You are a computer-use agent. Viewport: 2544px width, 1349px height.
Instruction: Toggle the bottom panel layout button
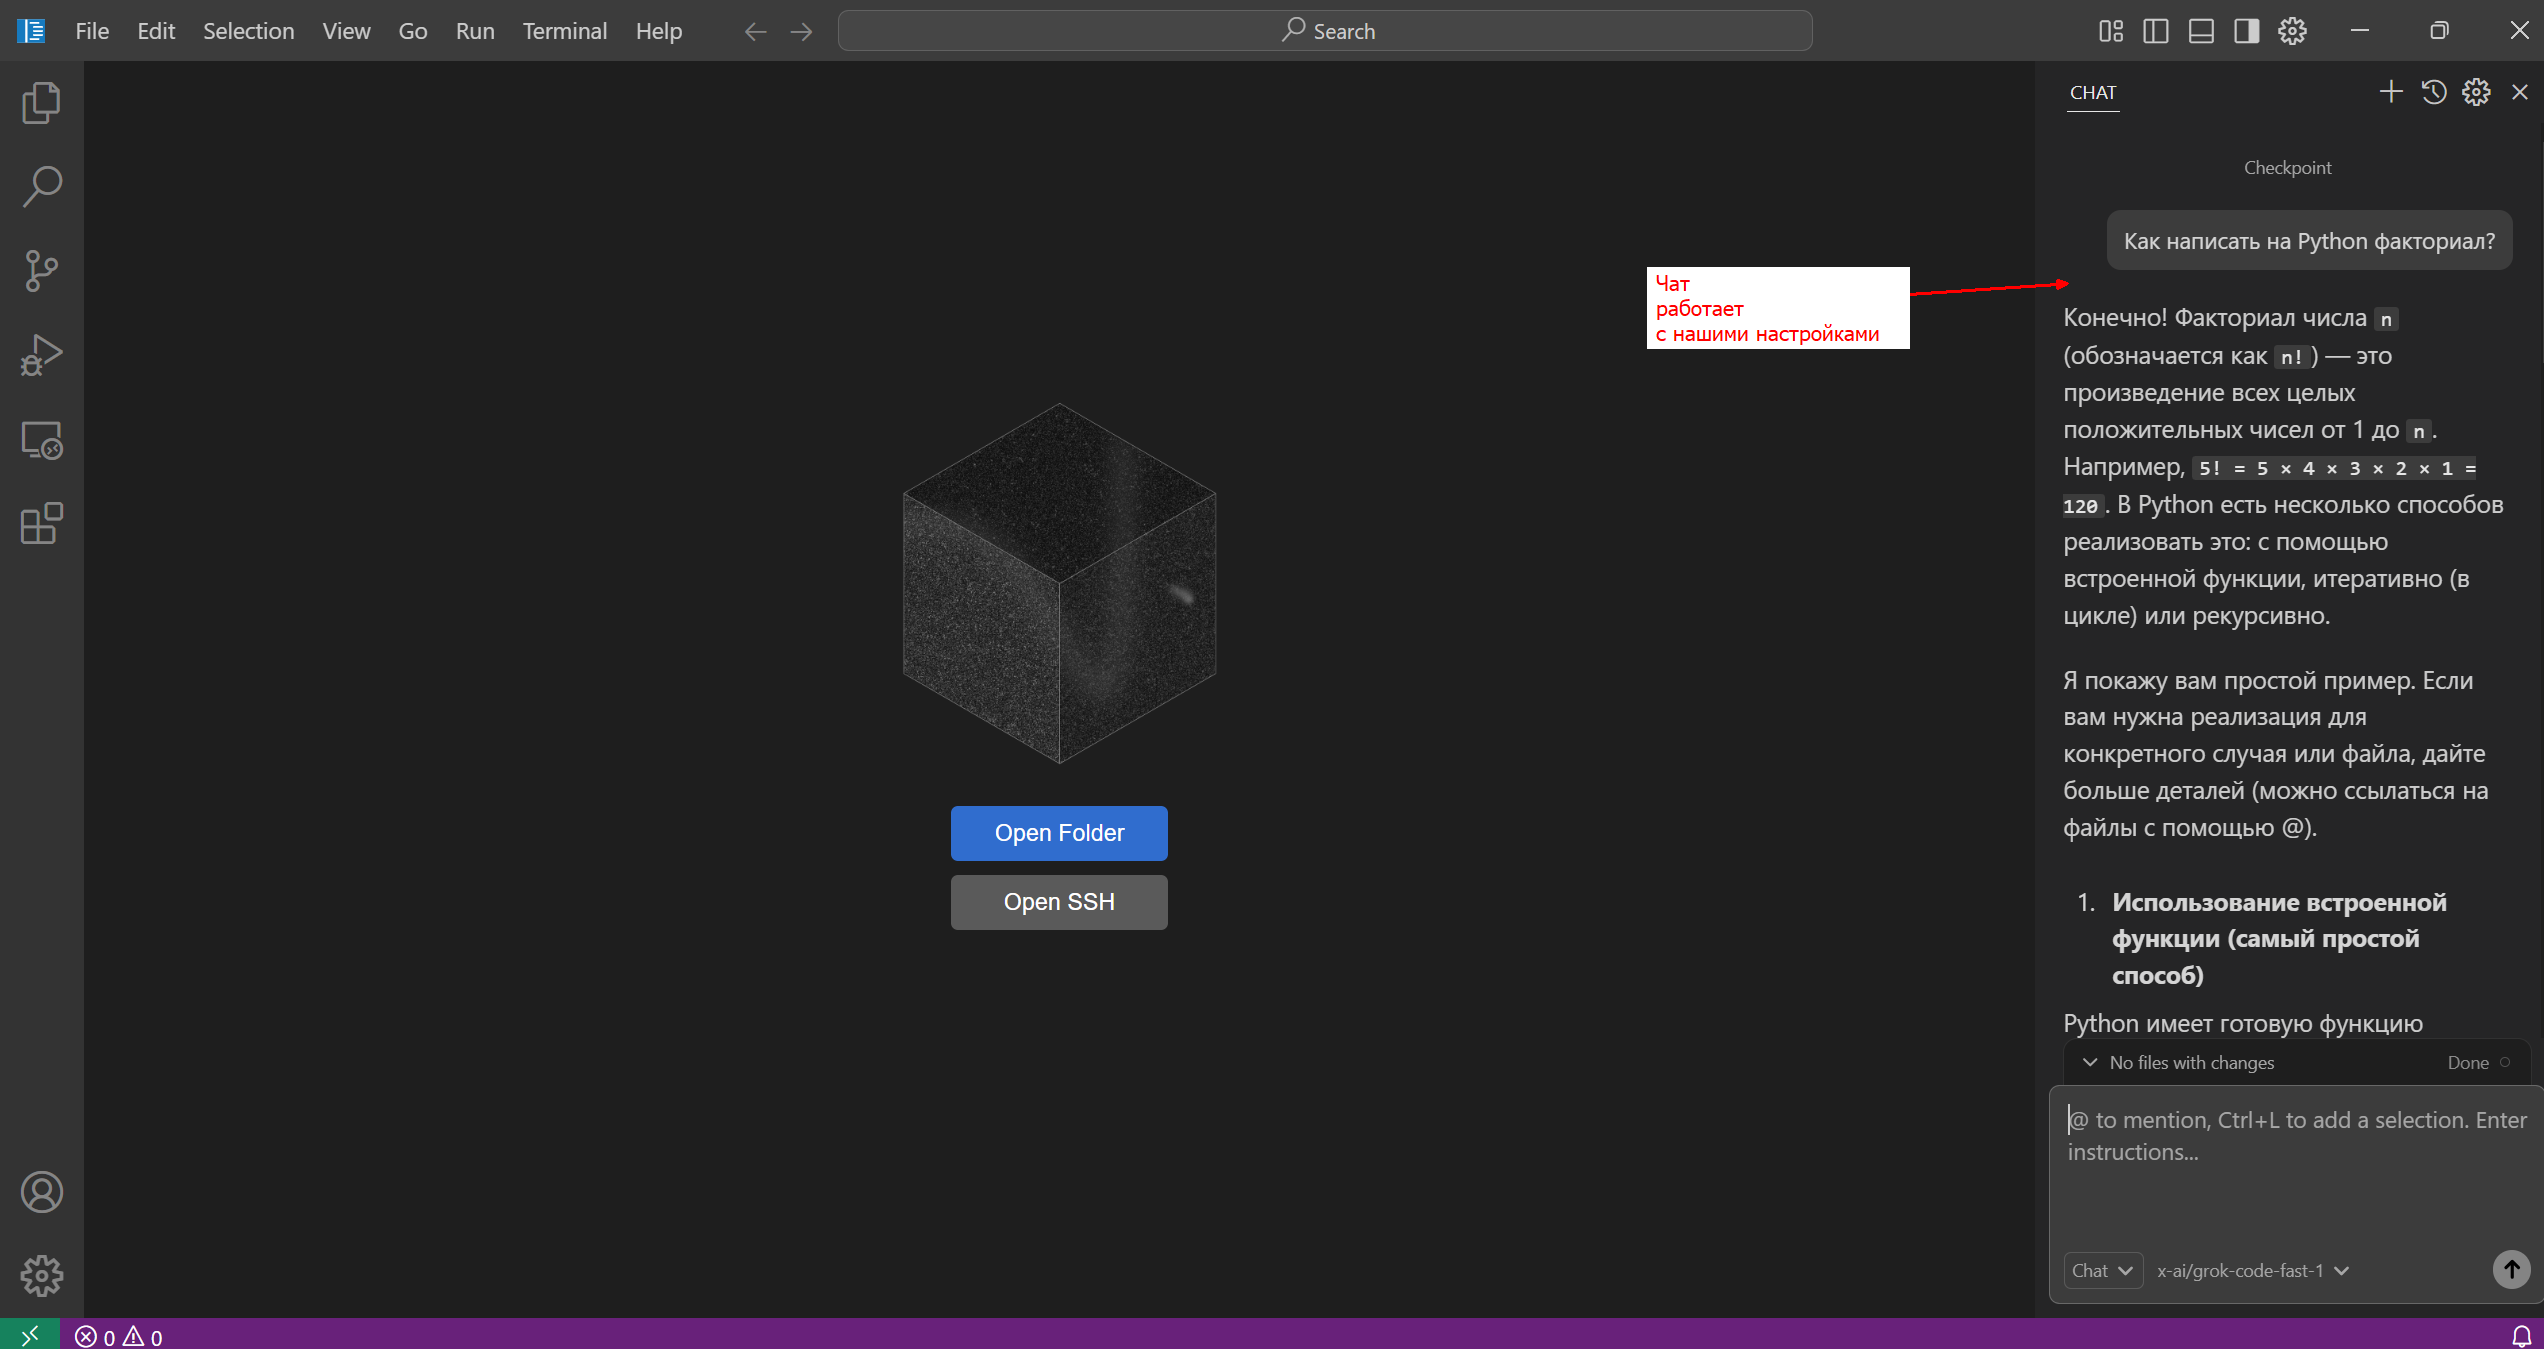(x=2201, y=31)
